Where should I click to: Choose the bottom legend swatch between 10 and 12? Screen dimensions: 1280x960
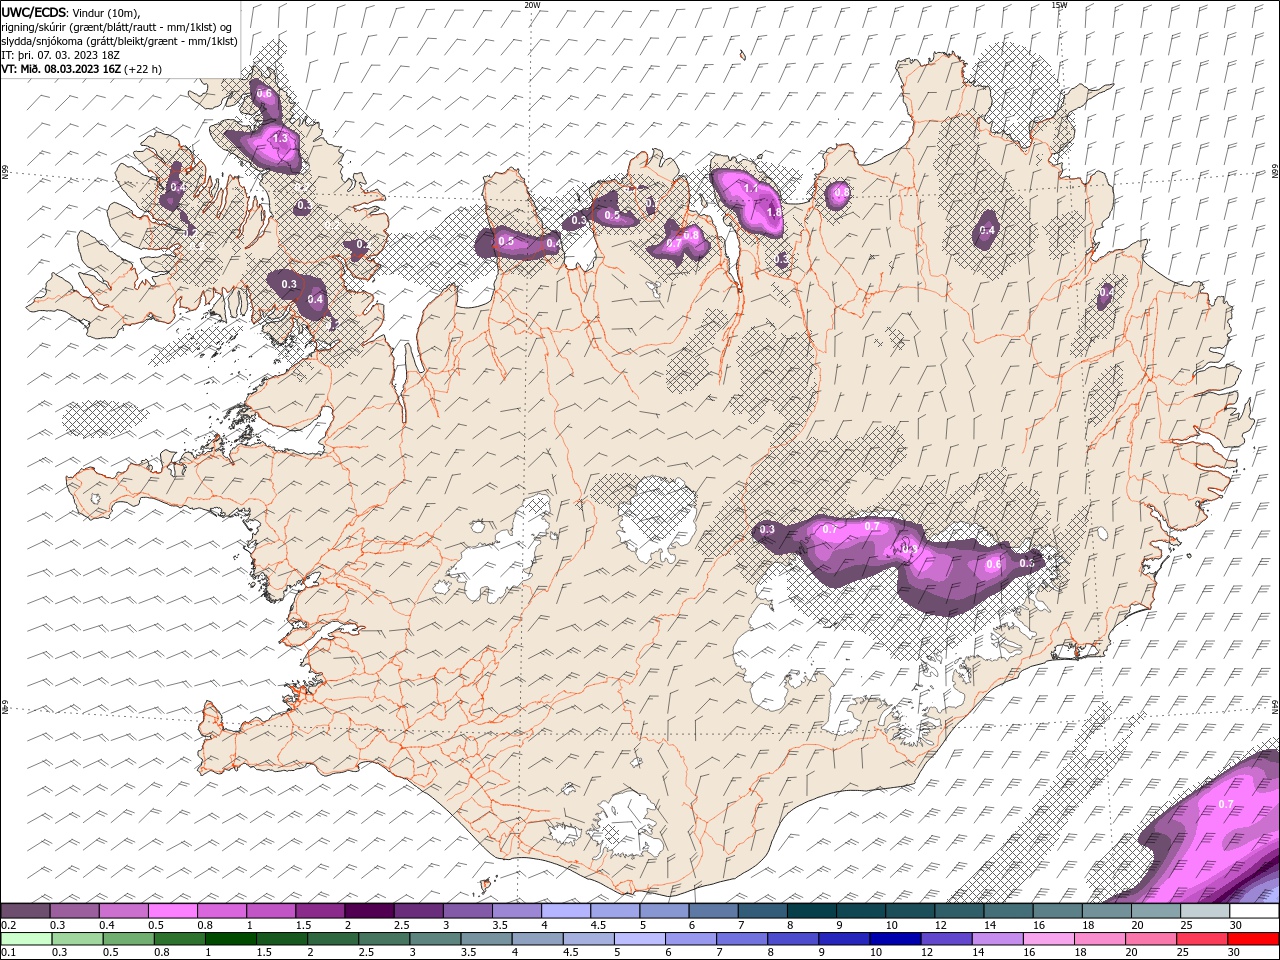click(x=894, y=939)
